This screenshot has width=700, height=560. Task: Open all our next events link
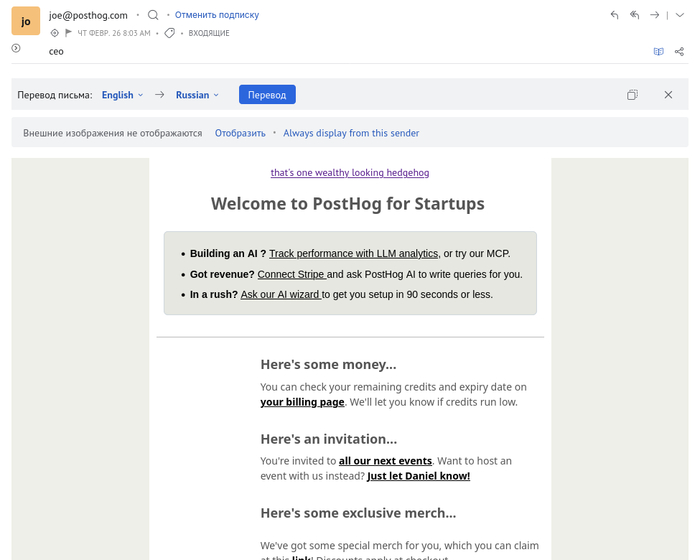(385, 461)
